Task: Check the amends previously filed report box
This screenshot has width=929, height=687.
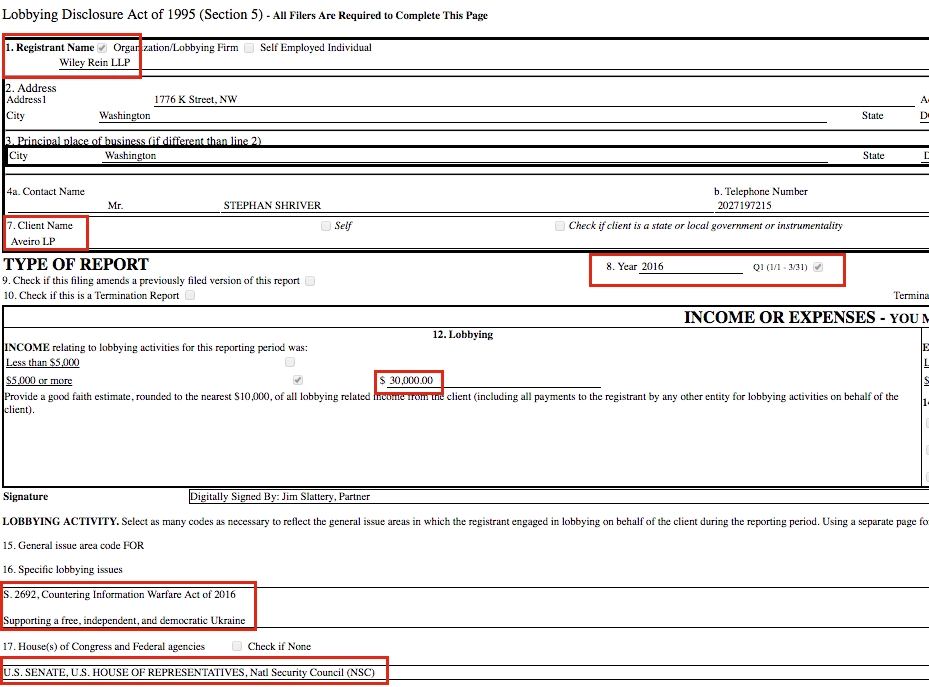Action: (x=310, y=281)
